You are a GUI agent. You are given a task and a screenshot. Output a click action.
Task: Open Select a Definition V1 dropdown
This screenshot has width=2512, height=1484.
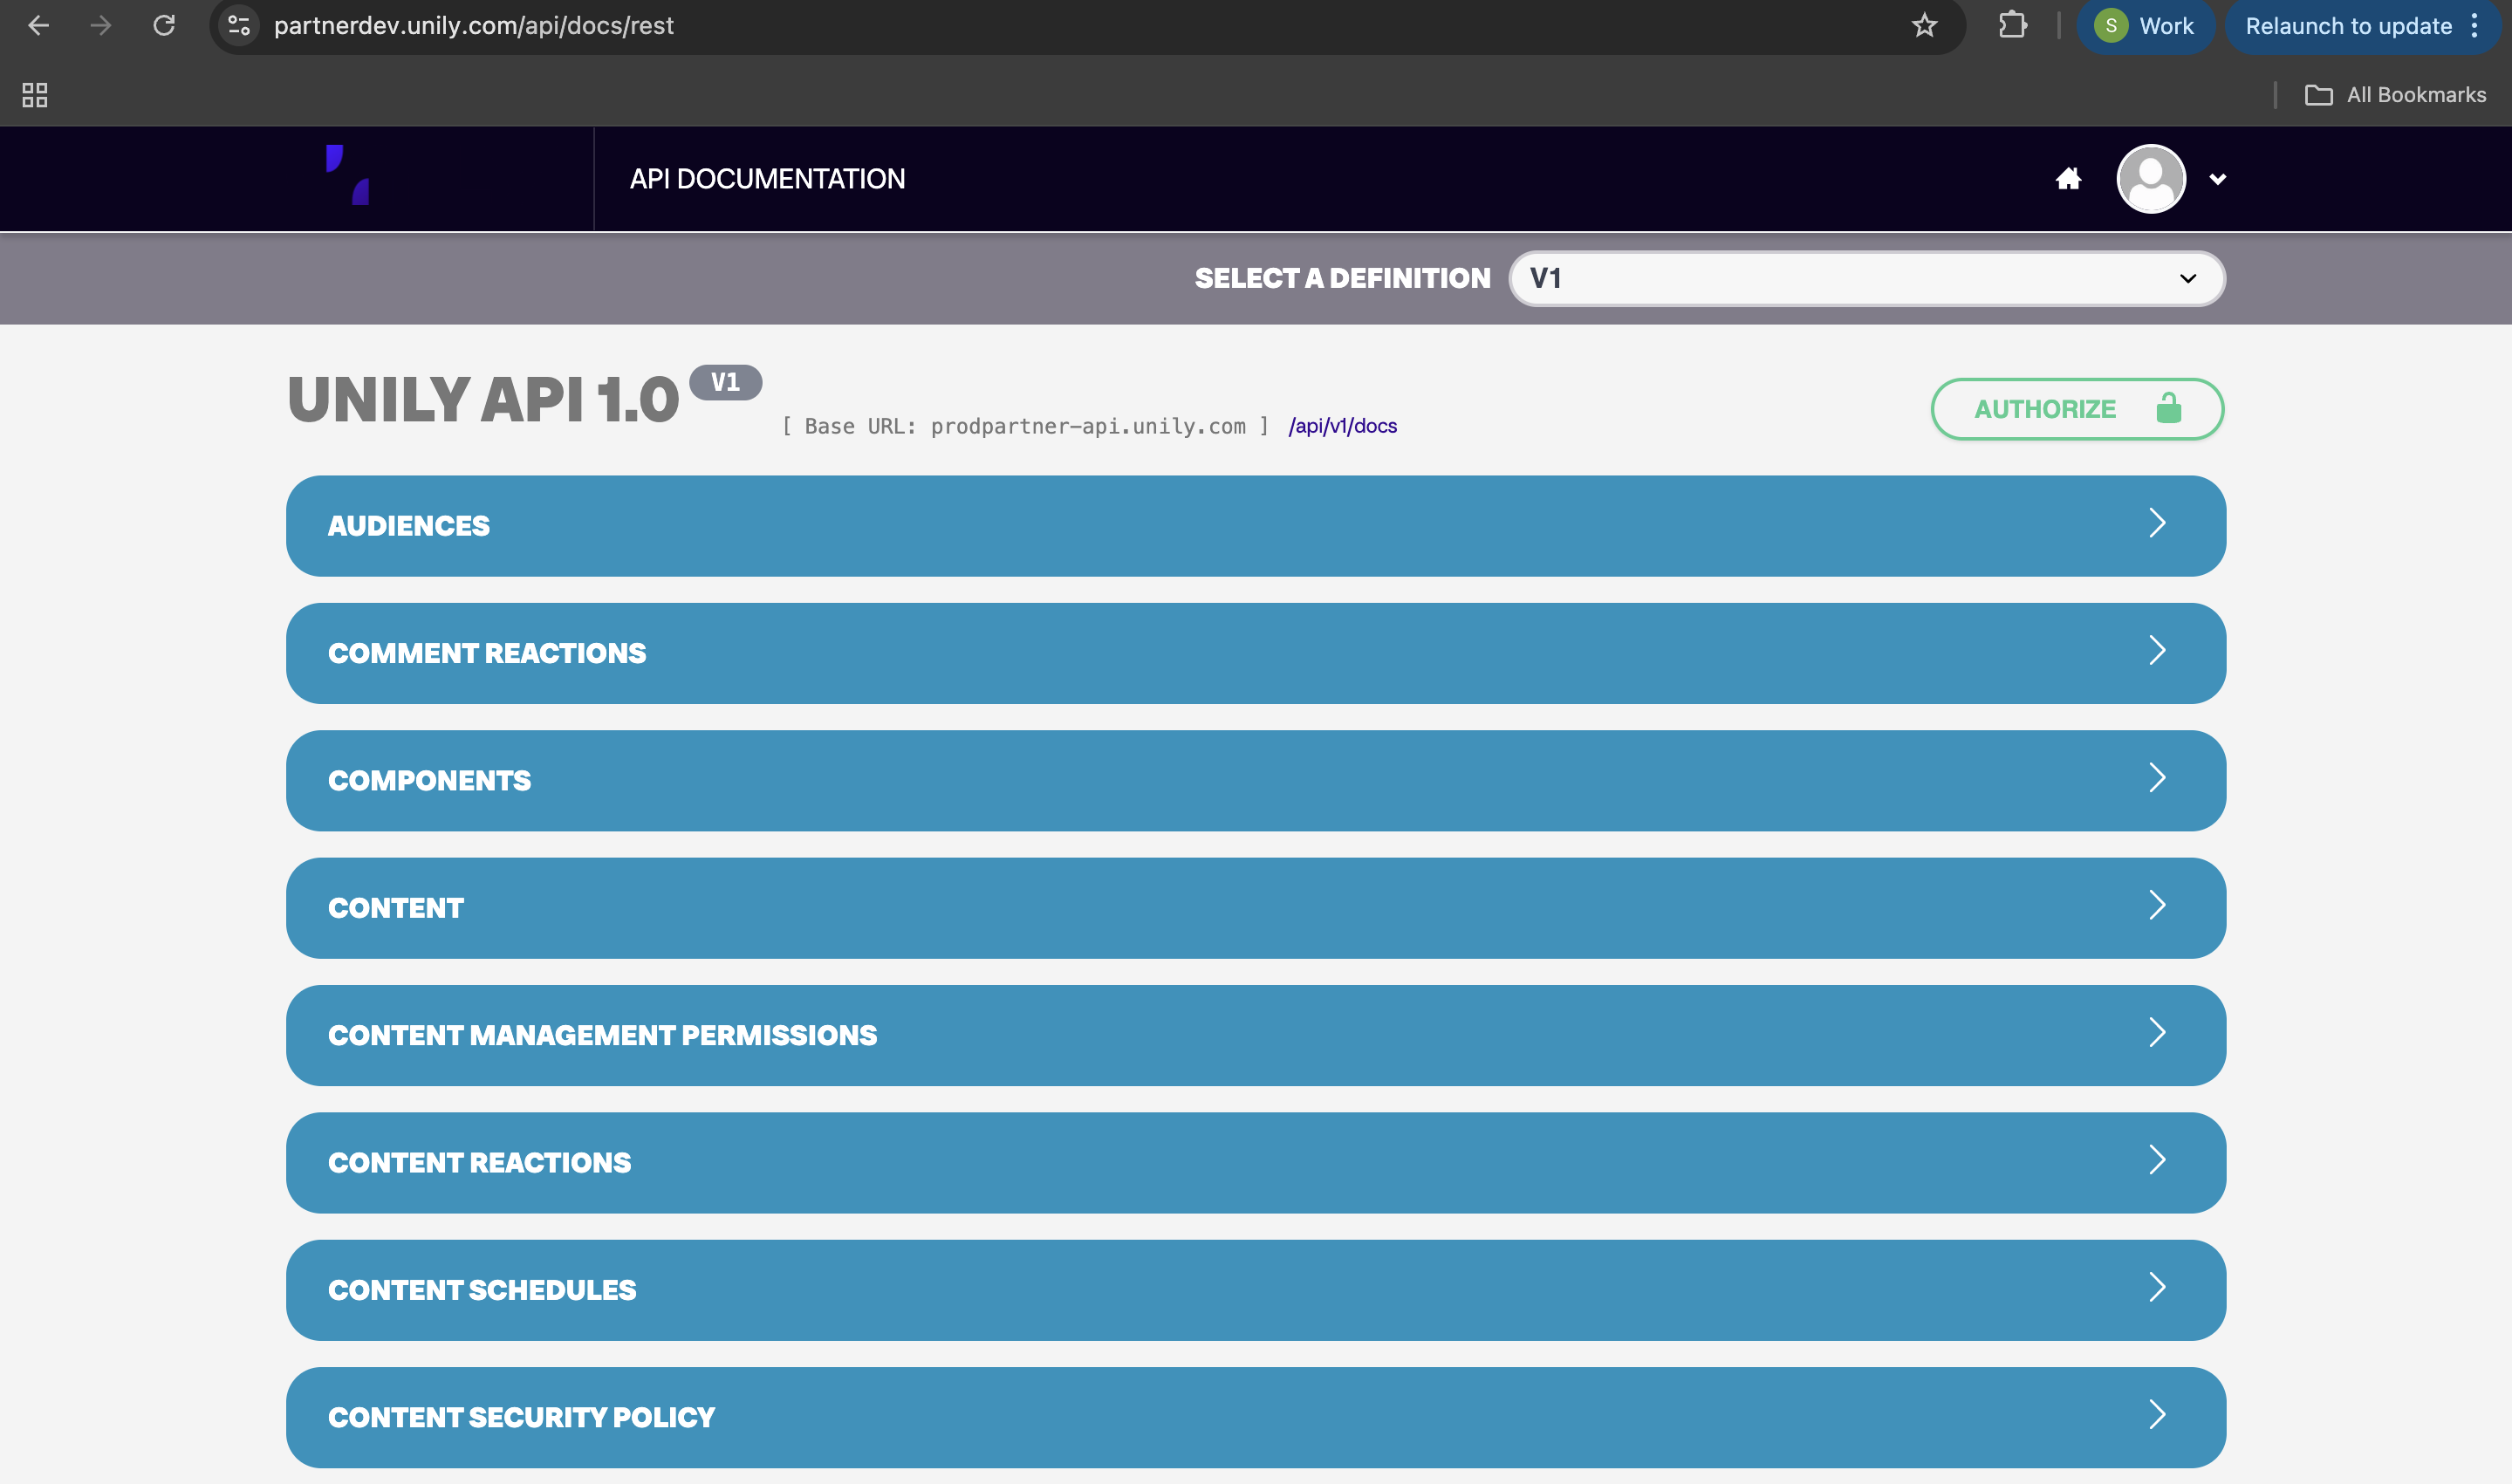point(1866,278)
